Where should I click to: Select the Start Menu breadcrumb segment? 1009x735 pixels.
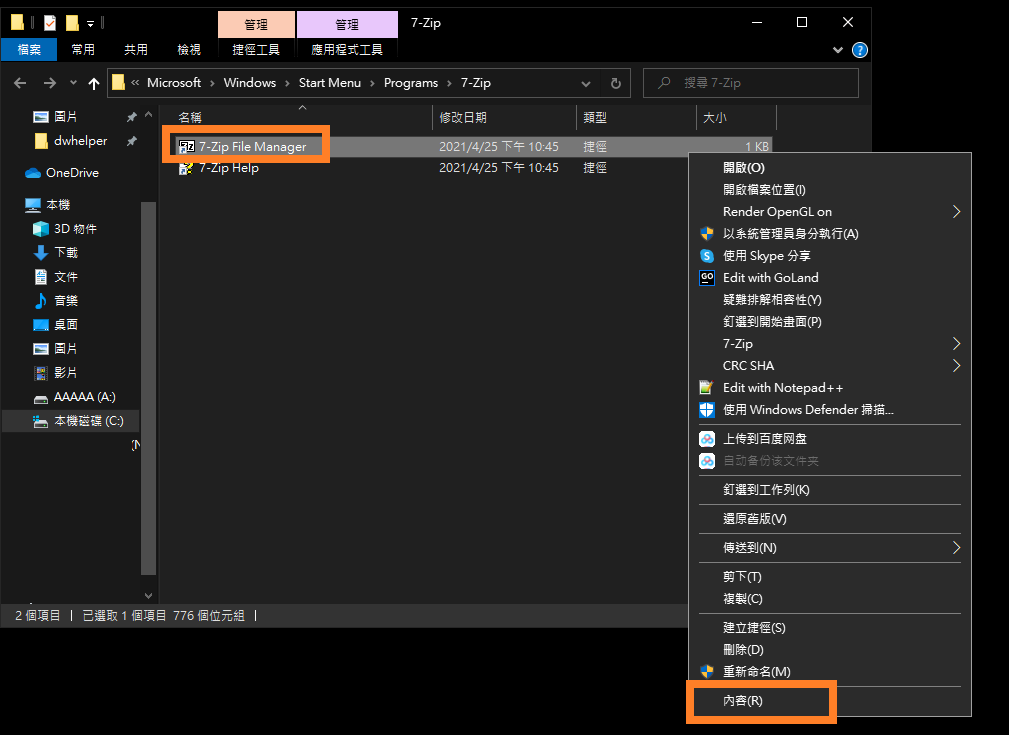(x=329, y=83)
